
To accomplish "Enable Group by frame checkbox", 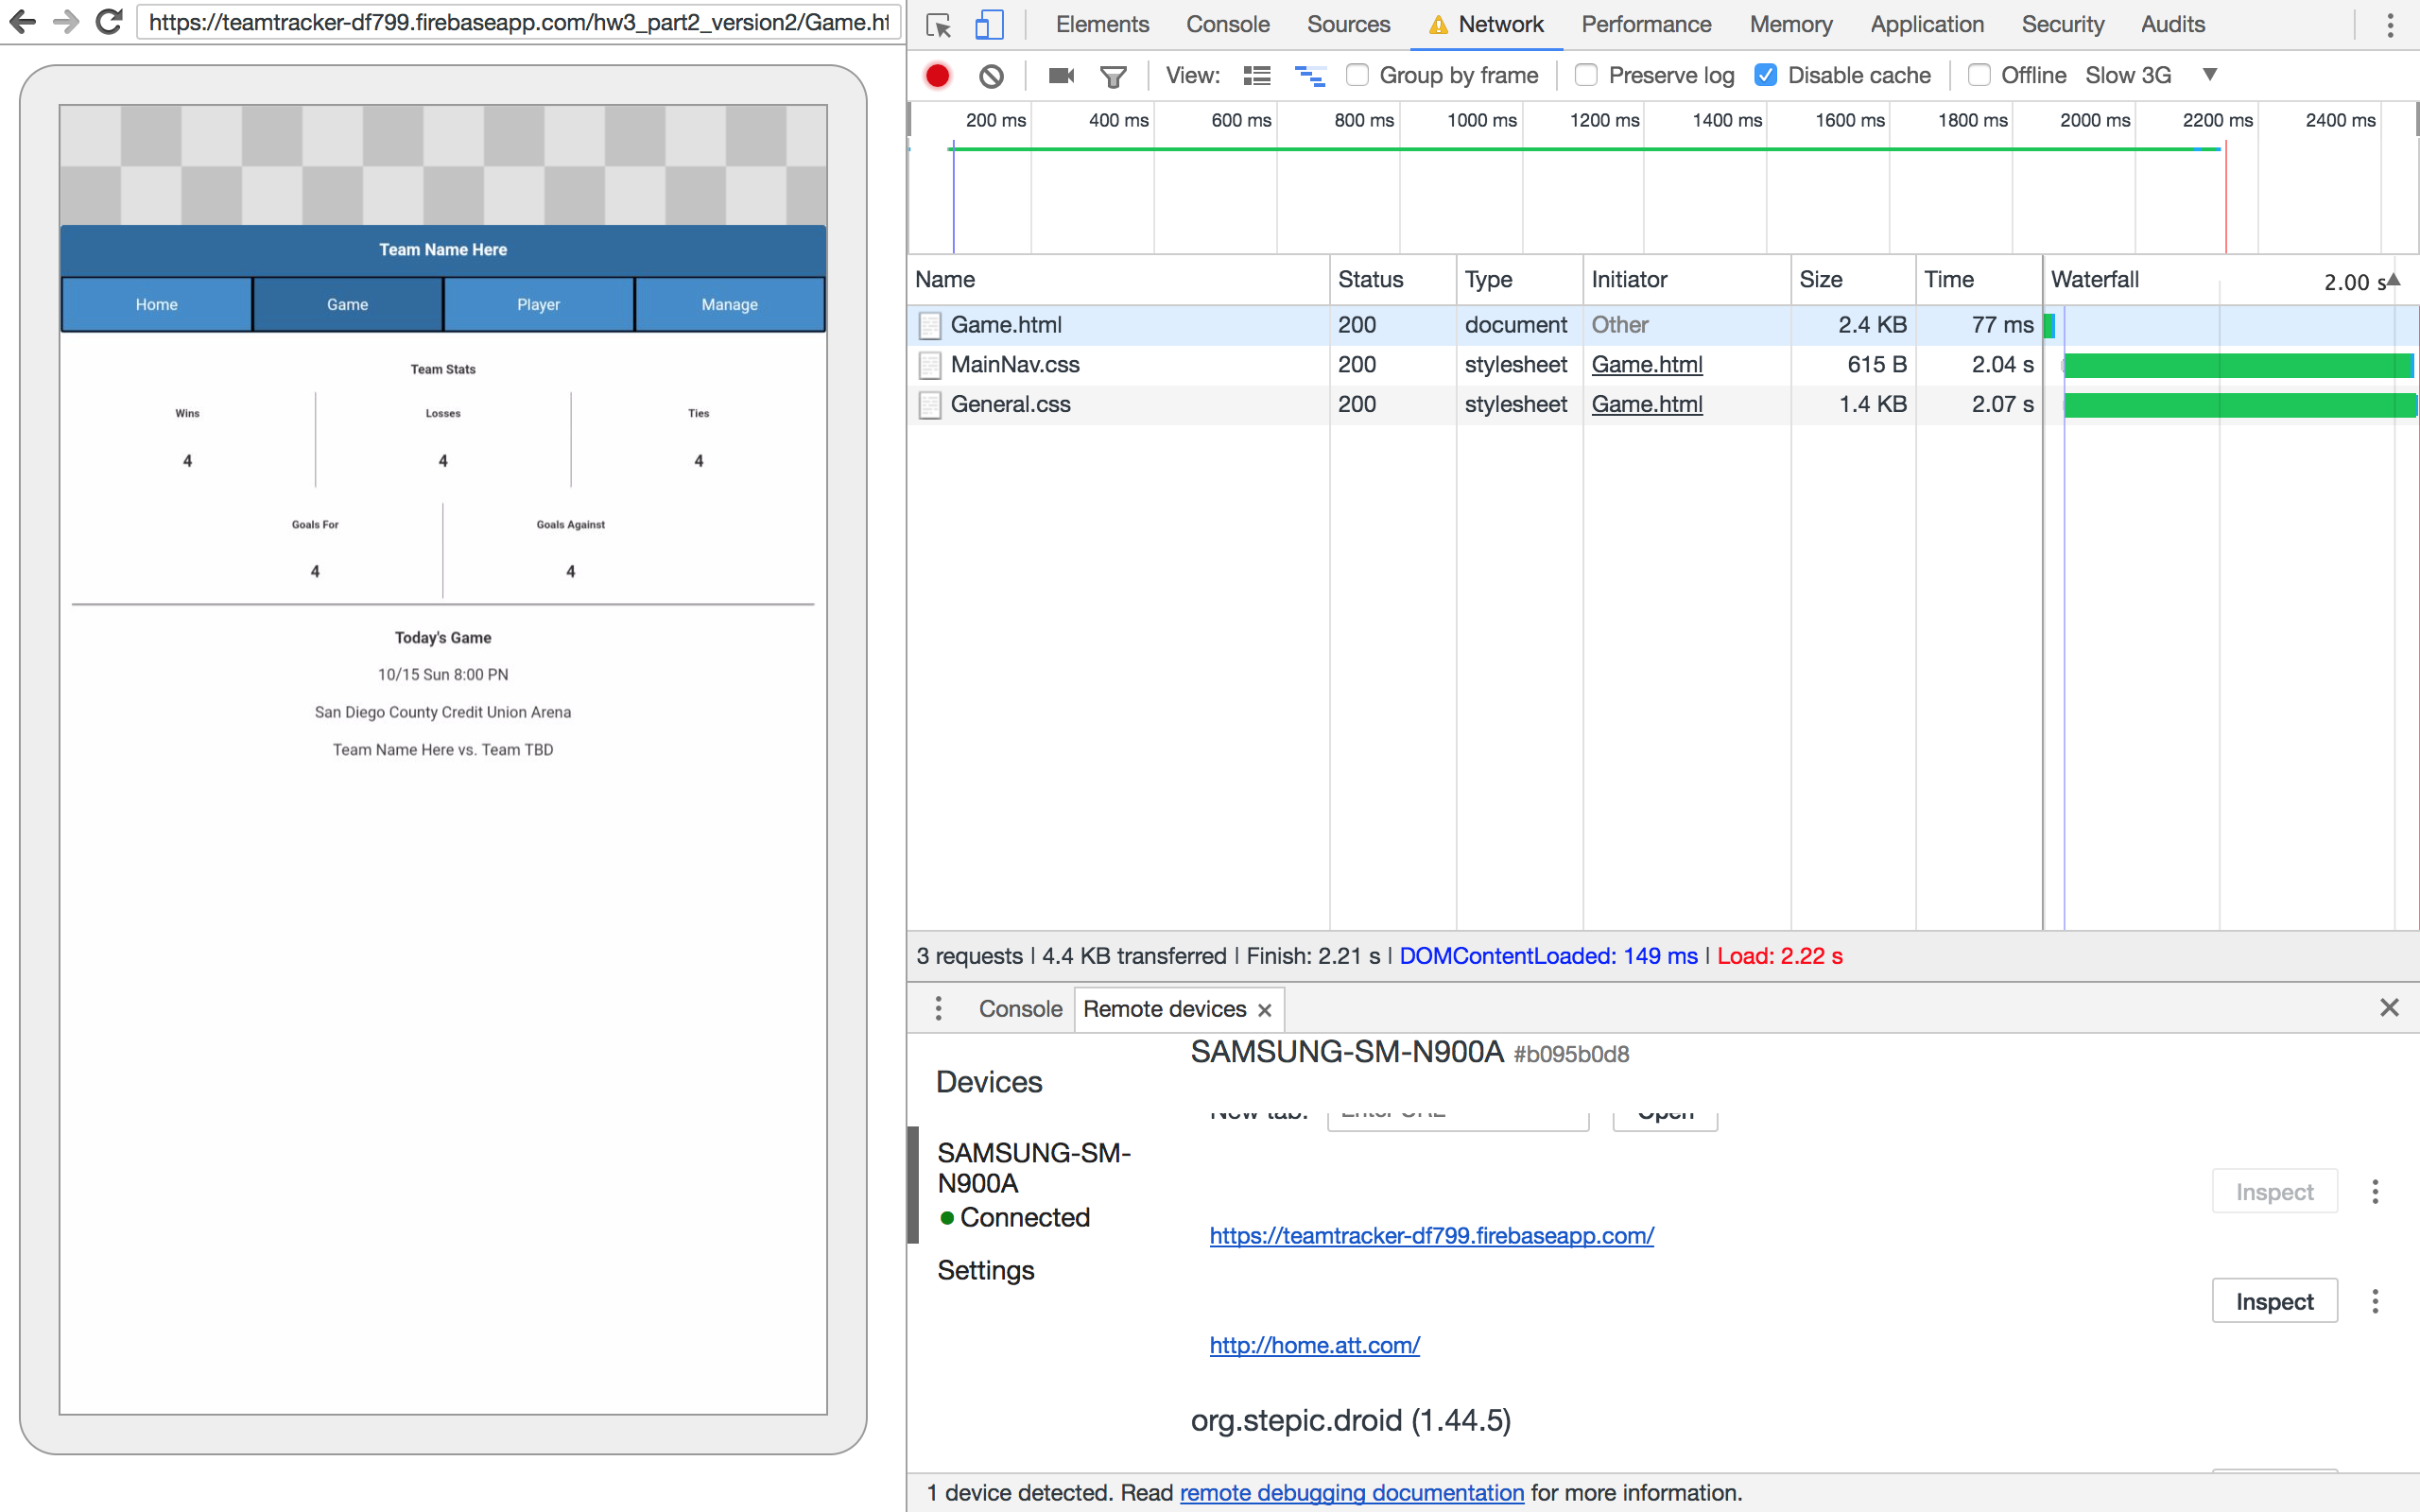I will pyautogui.click(x=1357, y=75).
